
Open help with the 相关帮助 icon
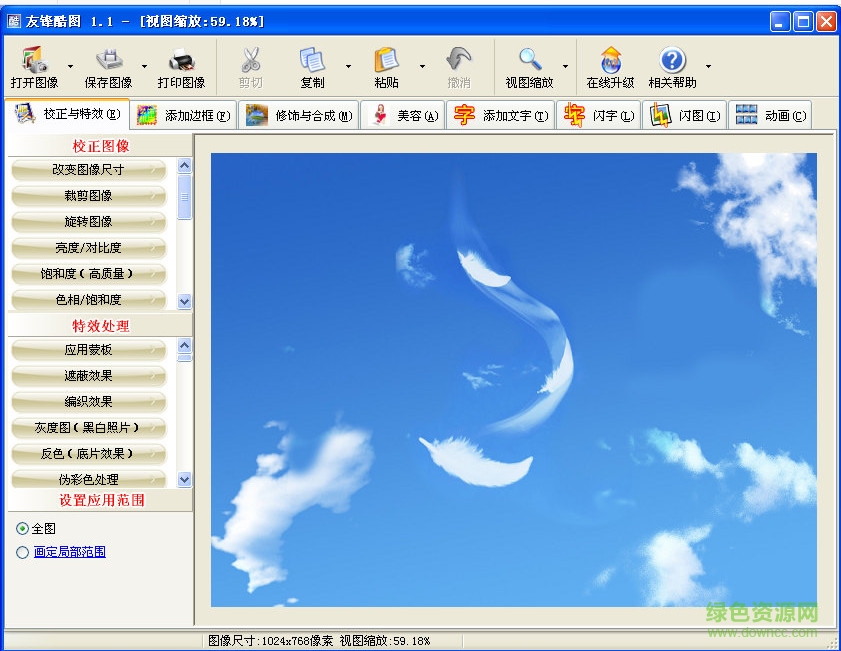pos(674,66)
